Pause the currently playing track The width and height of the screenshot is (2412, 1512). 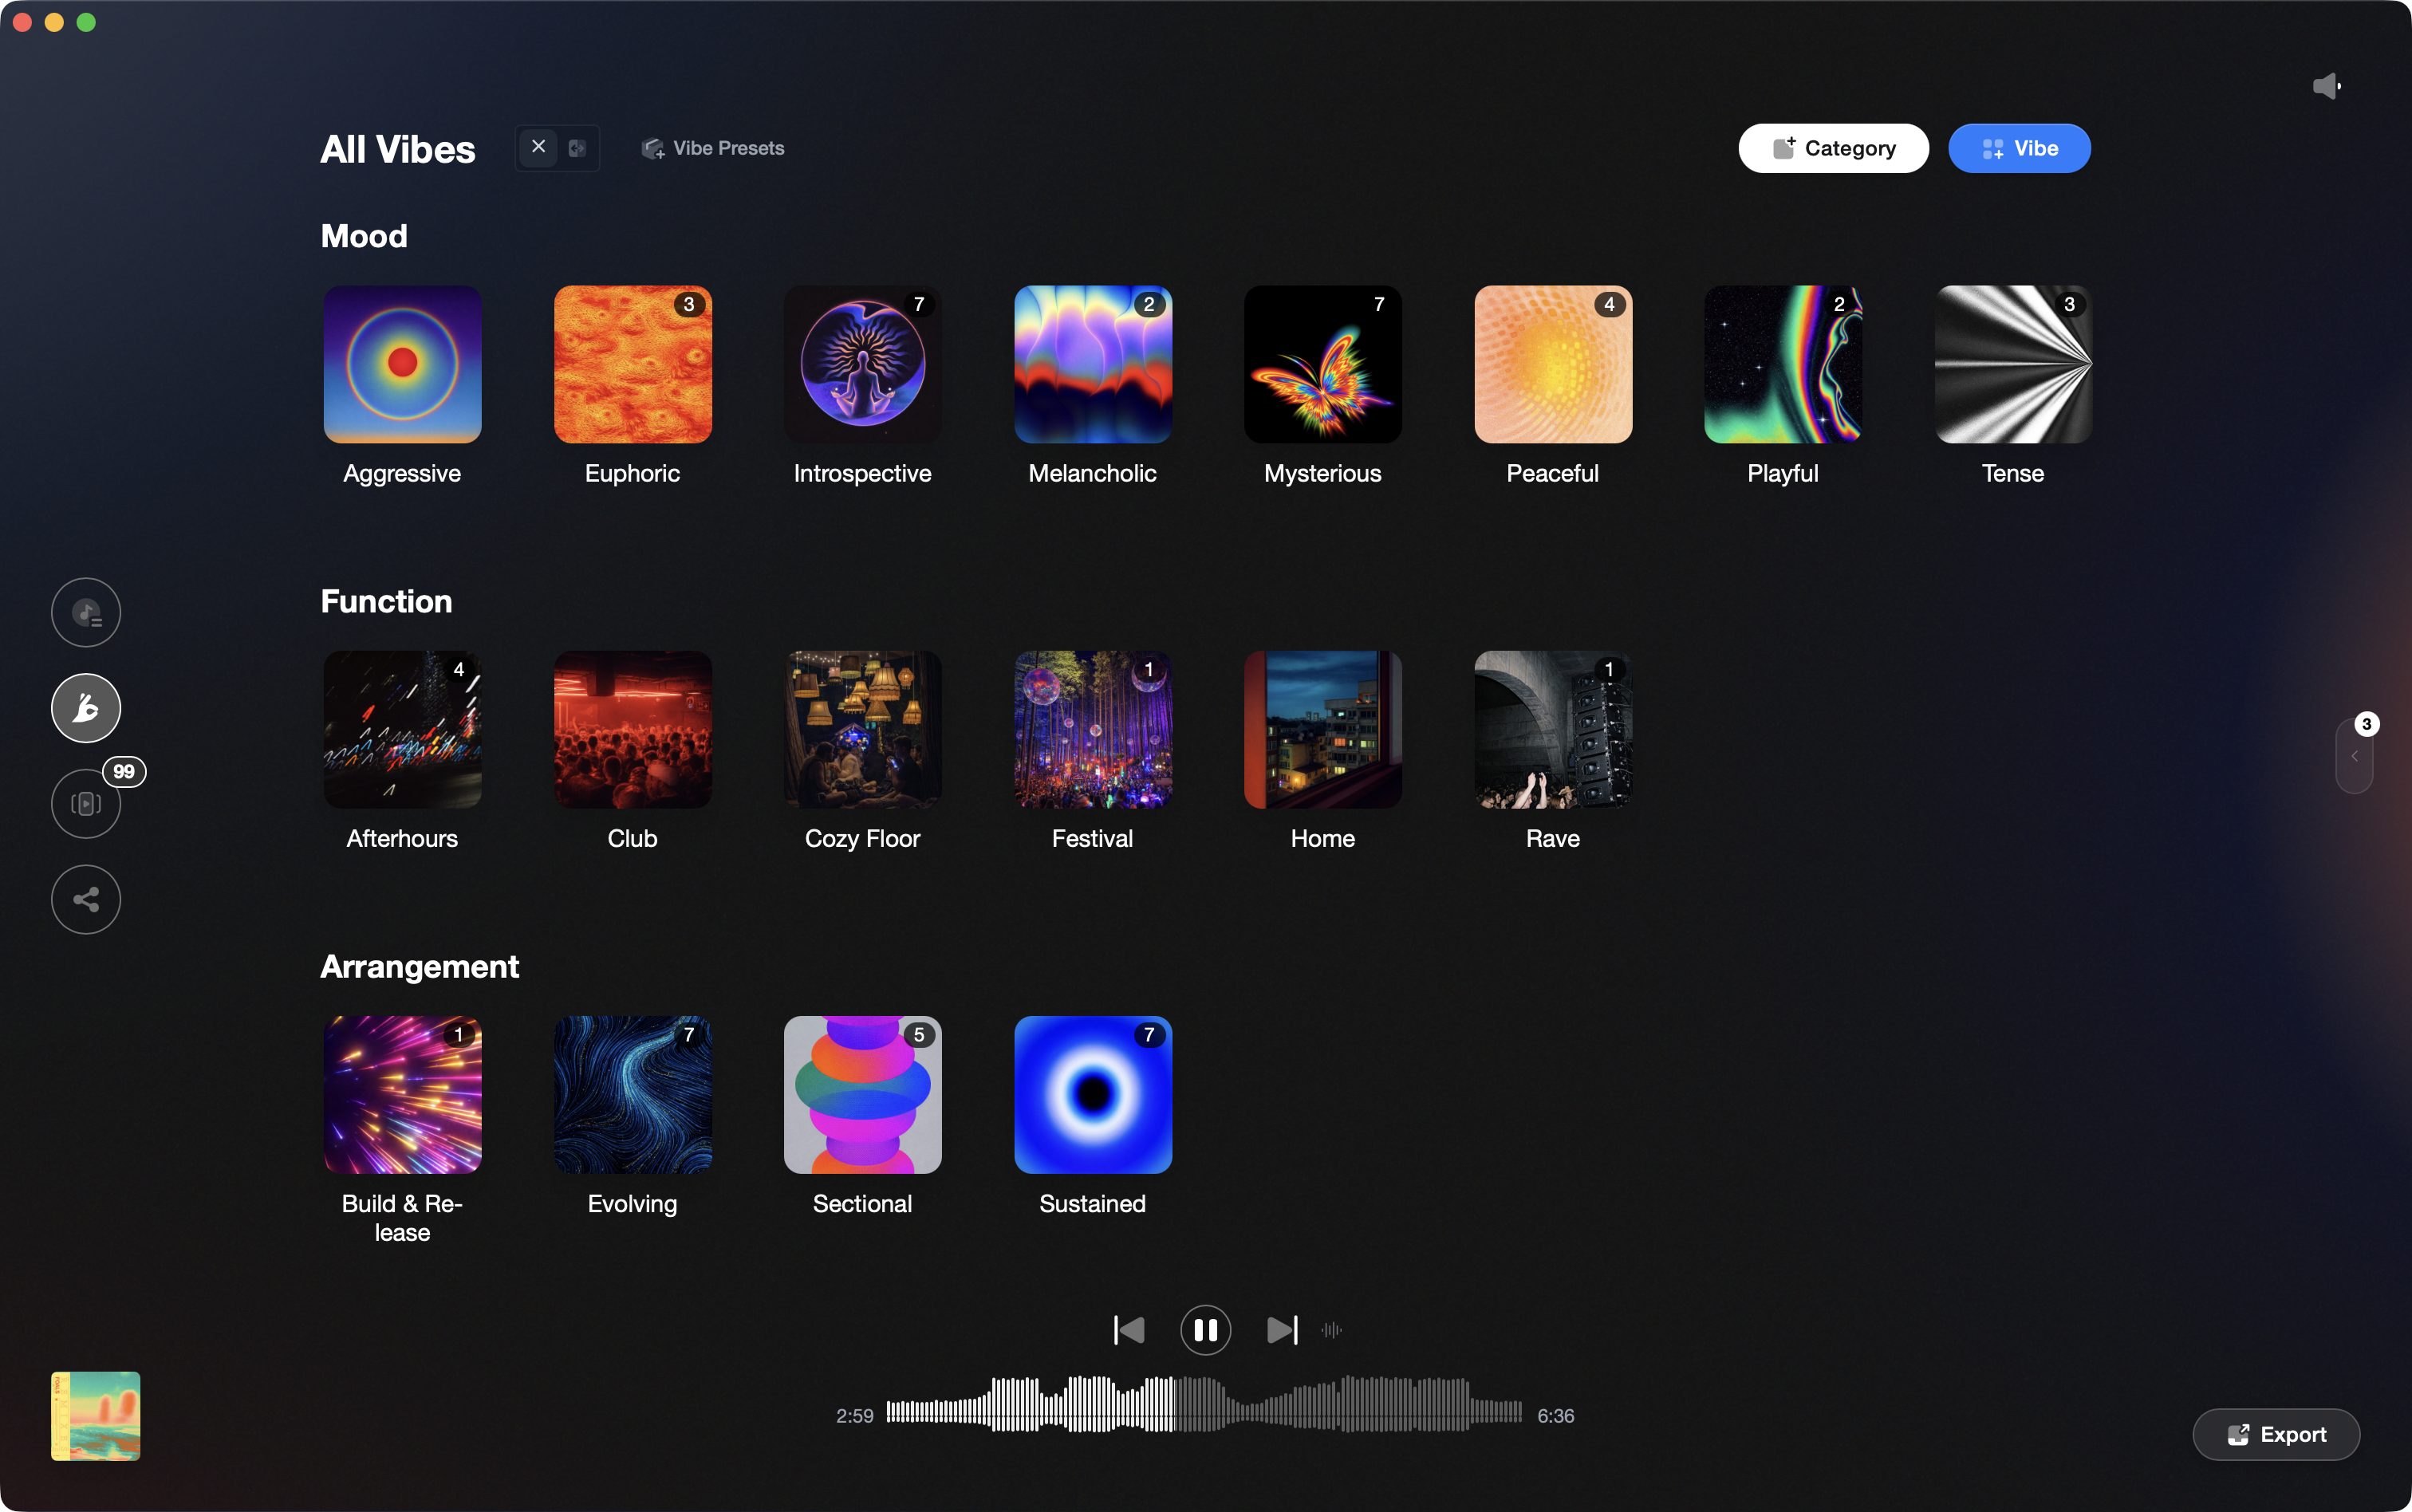click(x=1205, y=1330)
